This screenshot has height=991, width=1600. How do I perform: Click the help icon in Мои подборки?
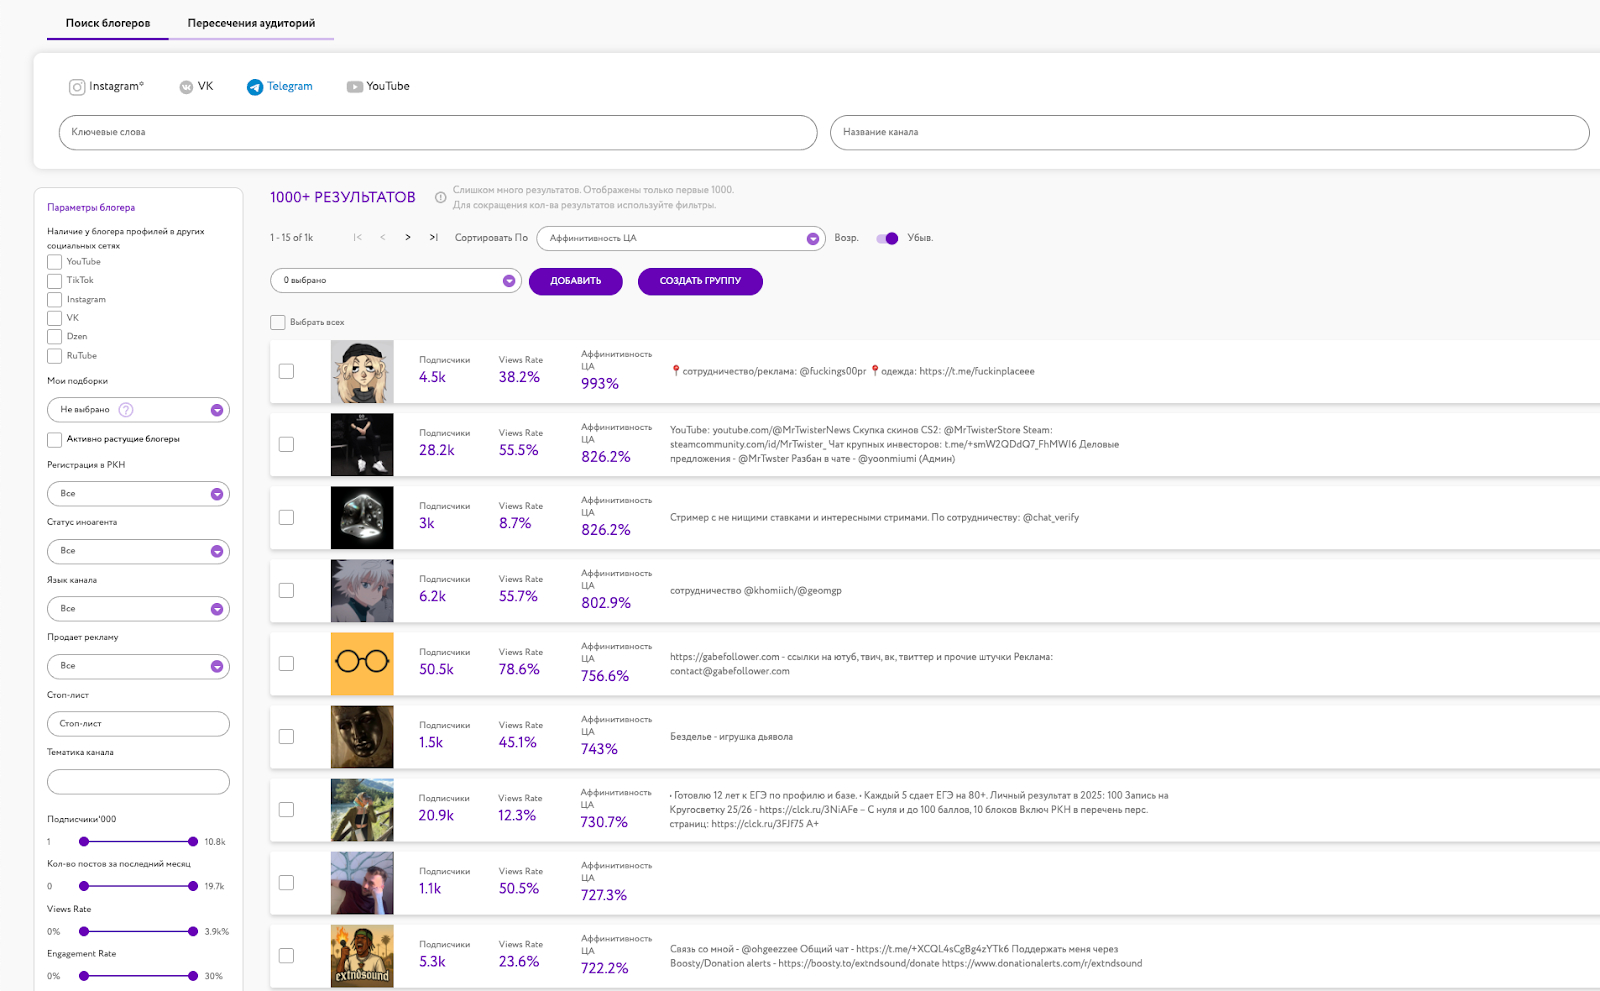click(x=126, y=410)
